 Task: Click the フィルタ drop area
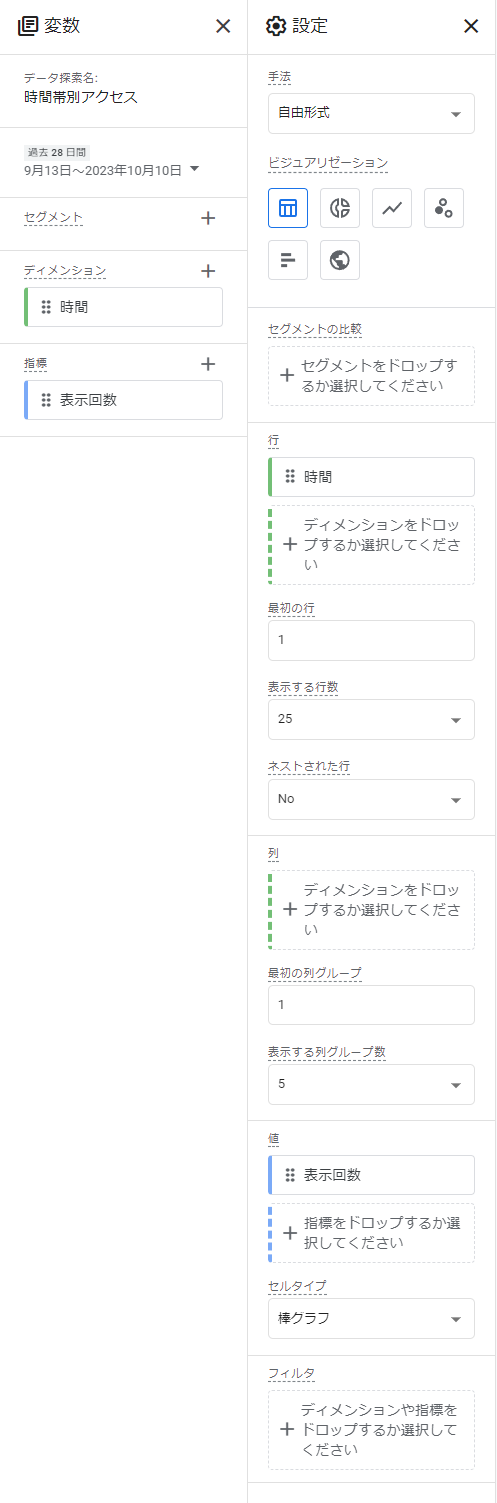(x=371, y=1430)
